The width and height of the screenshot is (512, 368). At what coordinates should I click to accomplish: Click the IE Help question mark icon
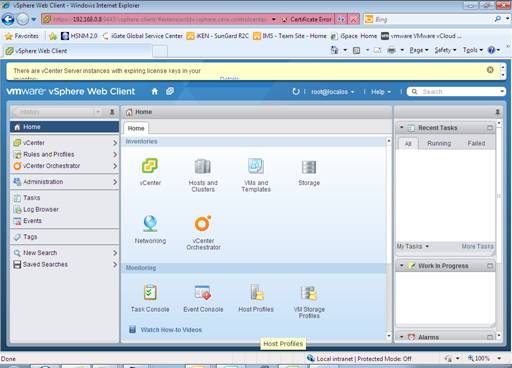point(491,50)
